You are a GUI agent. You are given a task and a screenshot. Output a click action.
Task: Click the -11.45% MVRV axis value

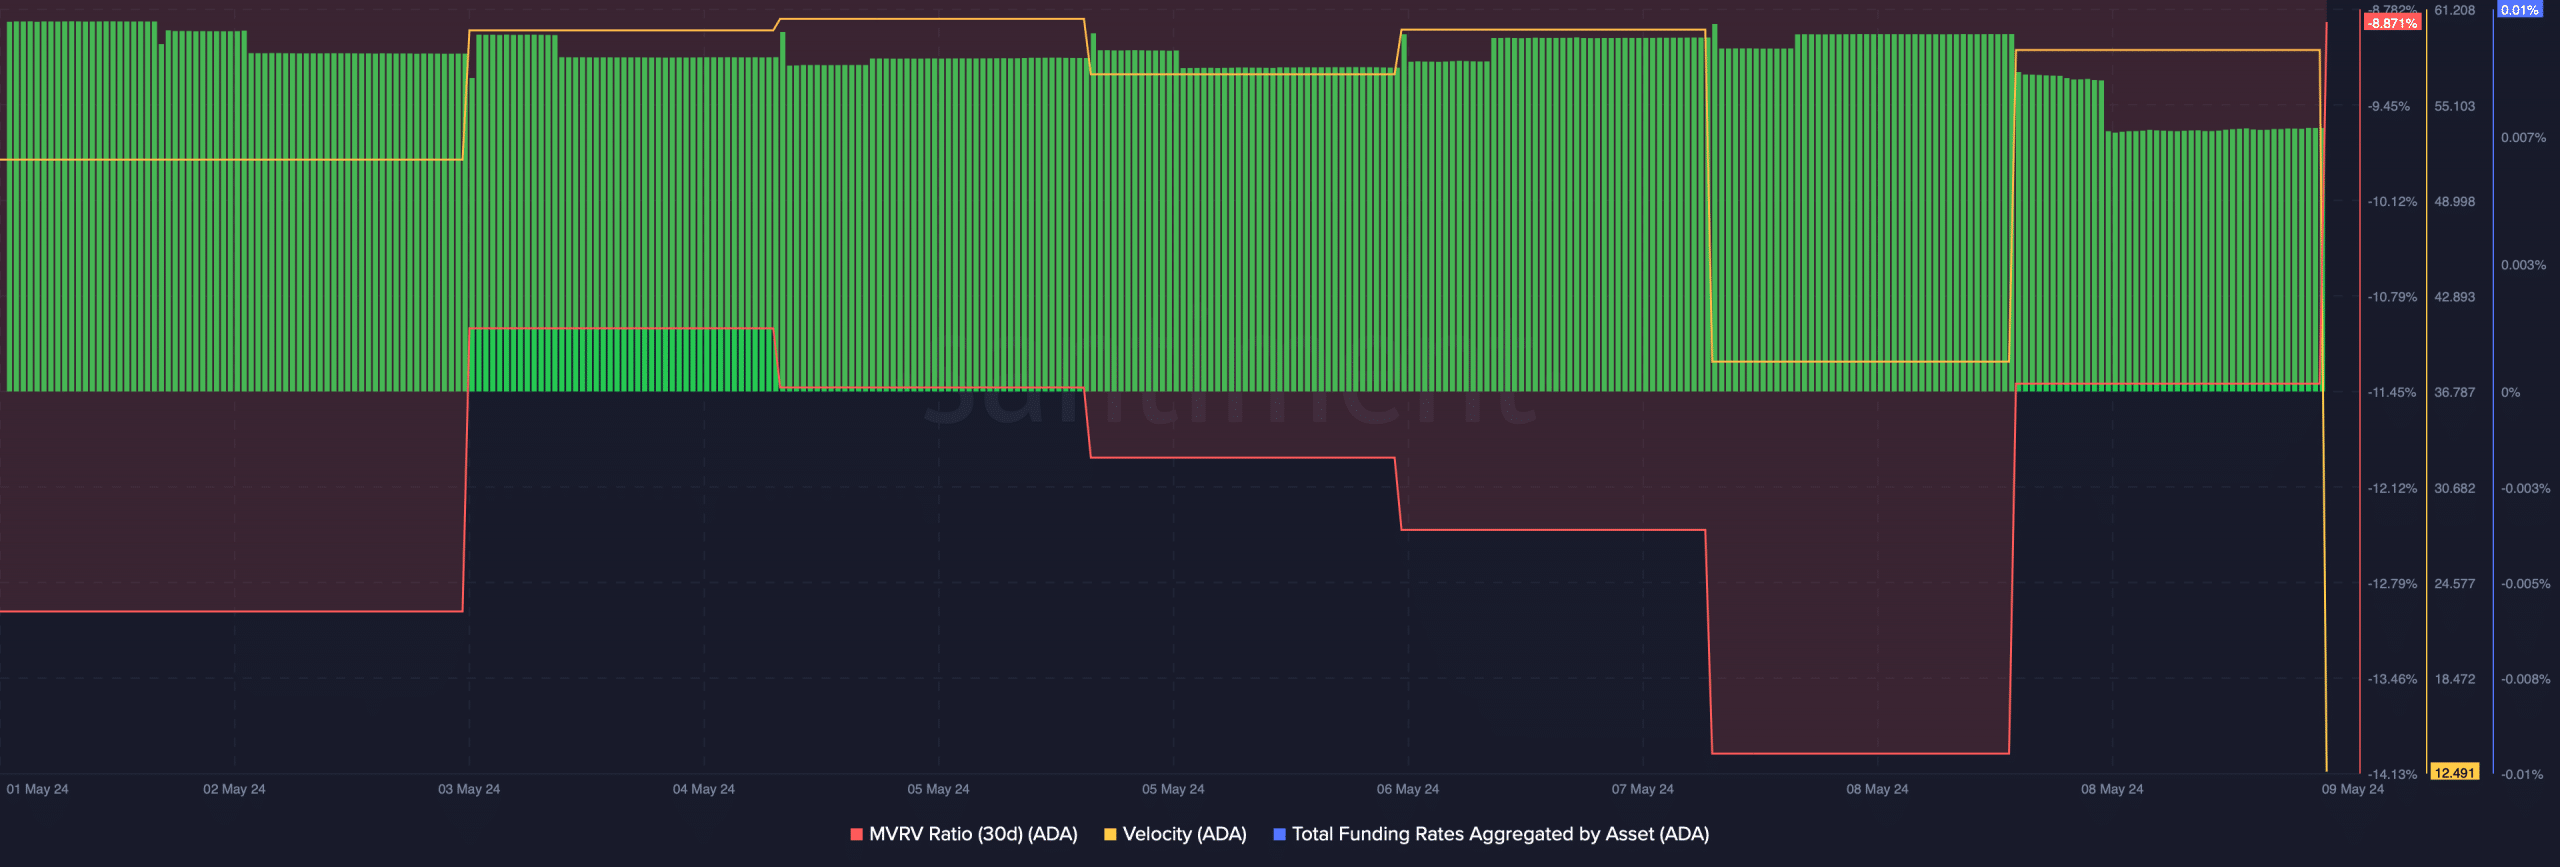coord(2392,393)
